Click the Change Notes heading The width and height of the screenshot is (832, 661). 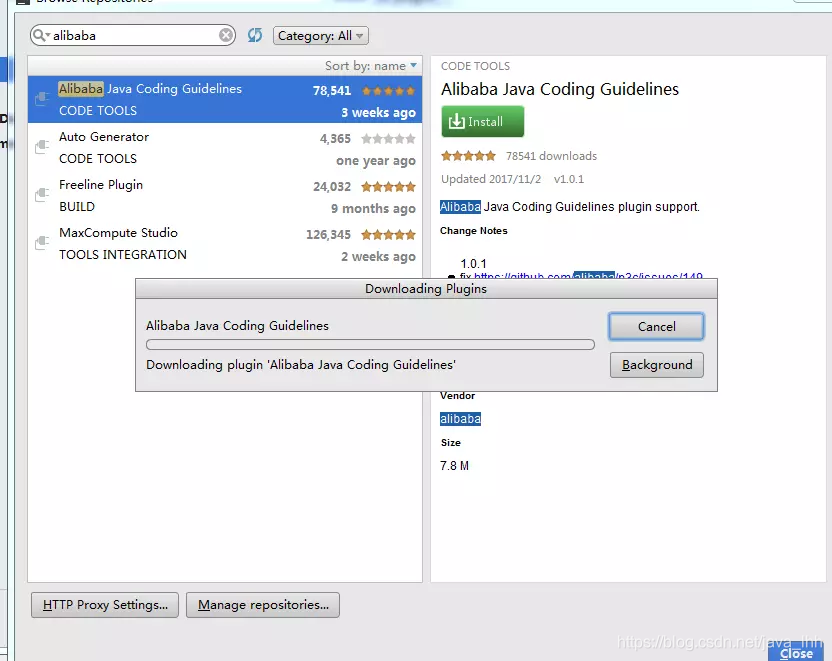[x=474, y=231]
